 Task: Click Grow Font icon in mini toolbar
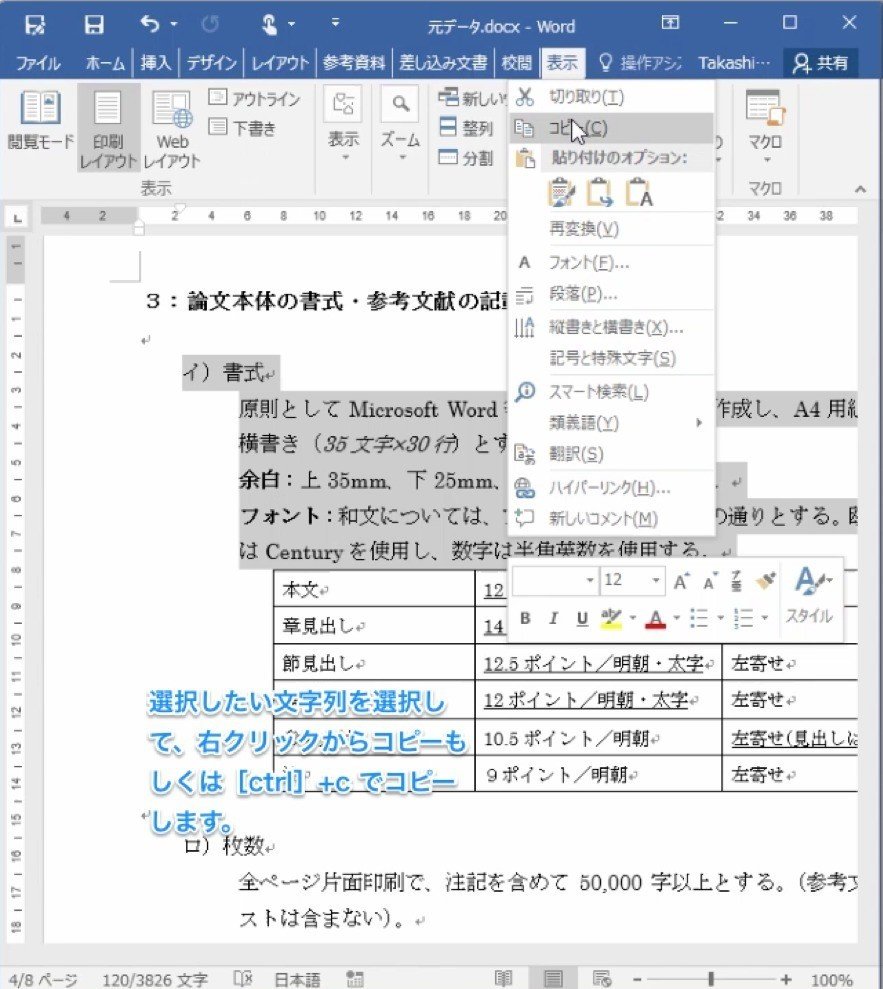[681, 581]
